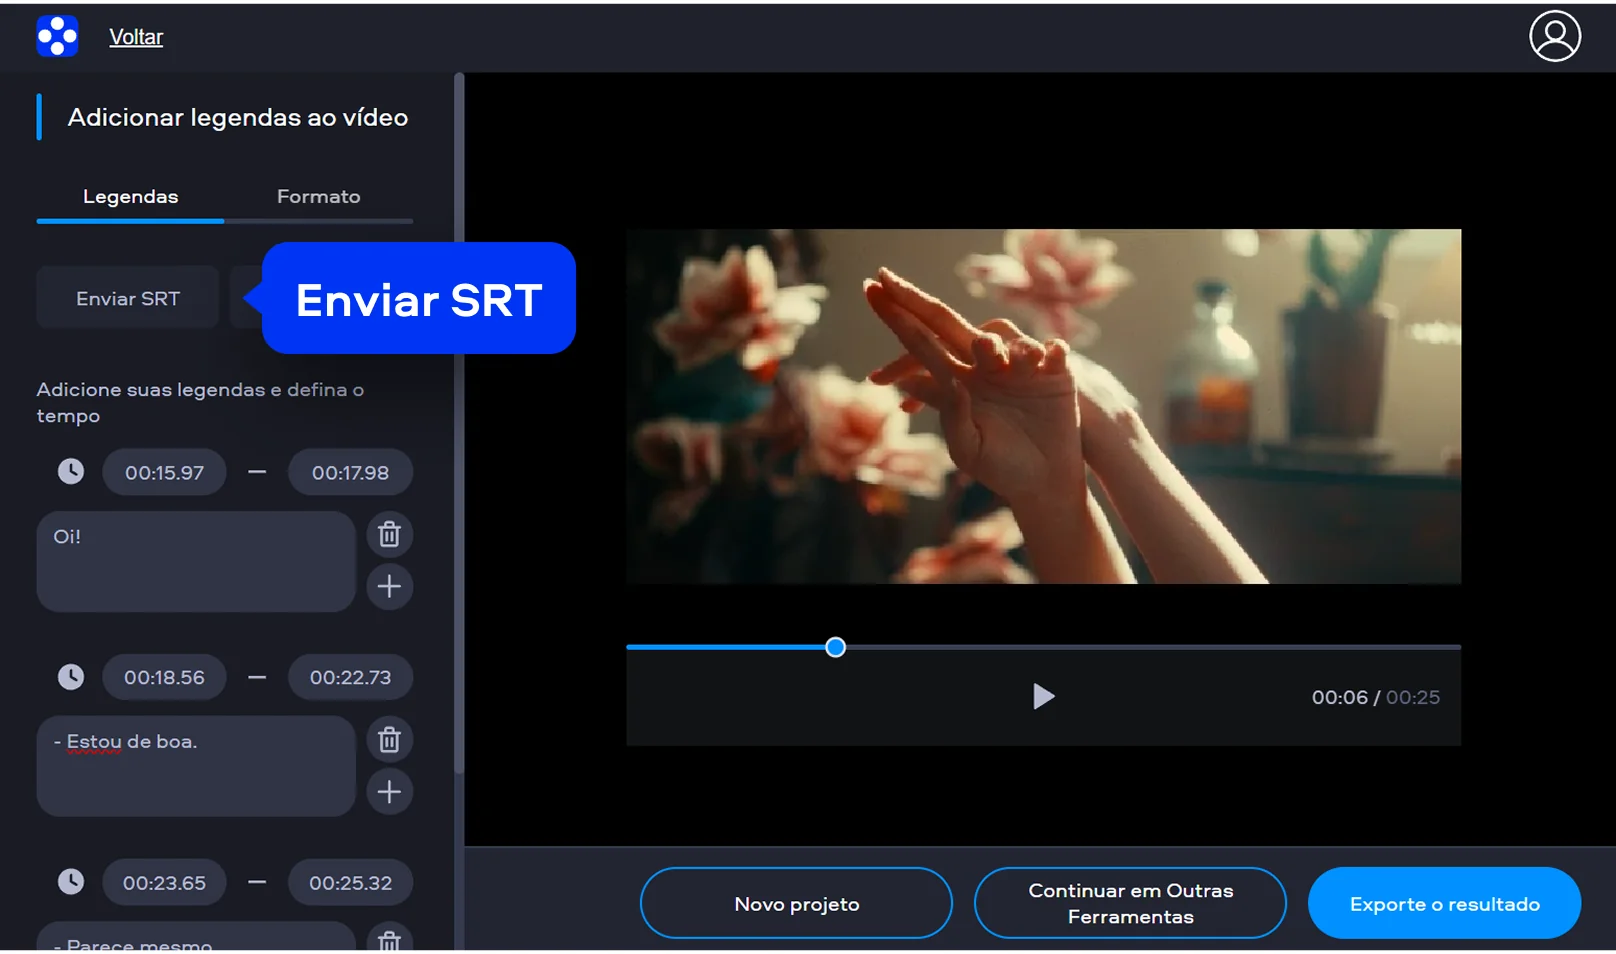Click clock icon beside 00:15.97 time
This screenshot has width=1616, height=954.
[x=71, y=472]
